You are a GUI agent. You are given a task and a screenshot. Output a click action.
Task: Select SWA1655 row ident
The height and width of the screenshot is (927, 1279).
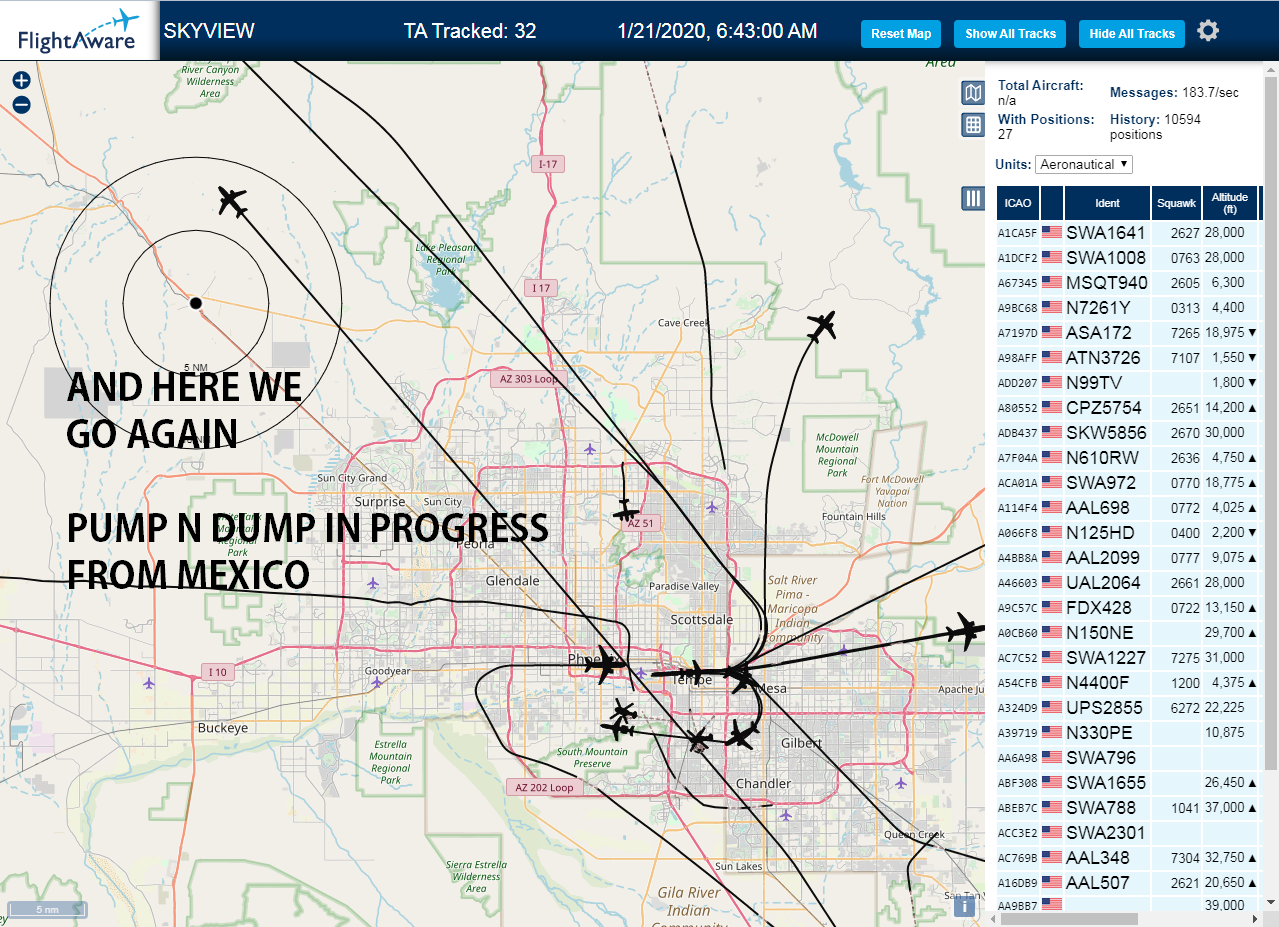coord(1106,782)
